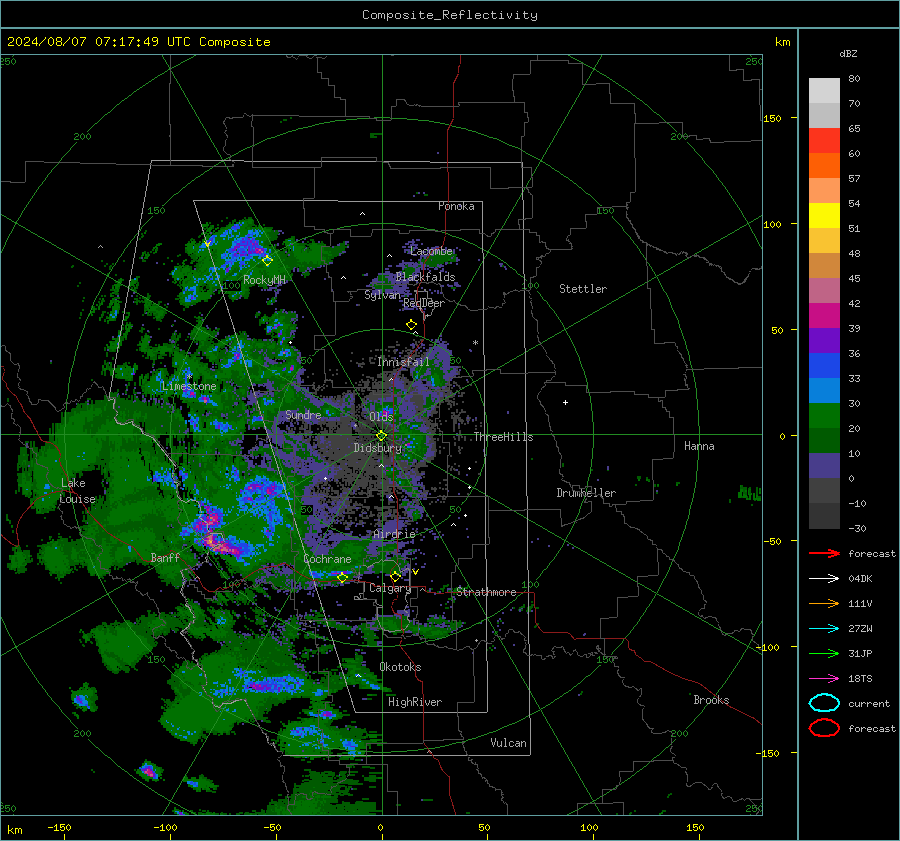
Task: Click the Composite_Reflectivity title text
Action: pos(450,15)
